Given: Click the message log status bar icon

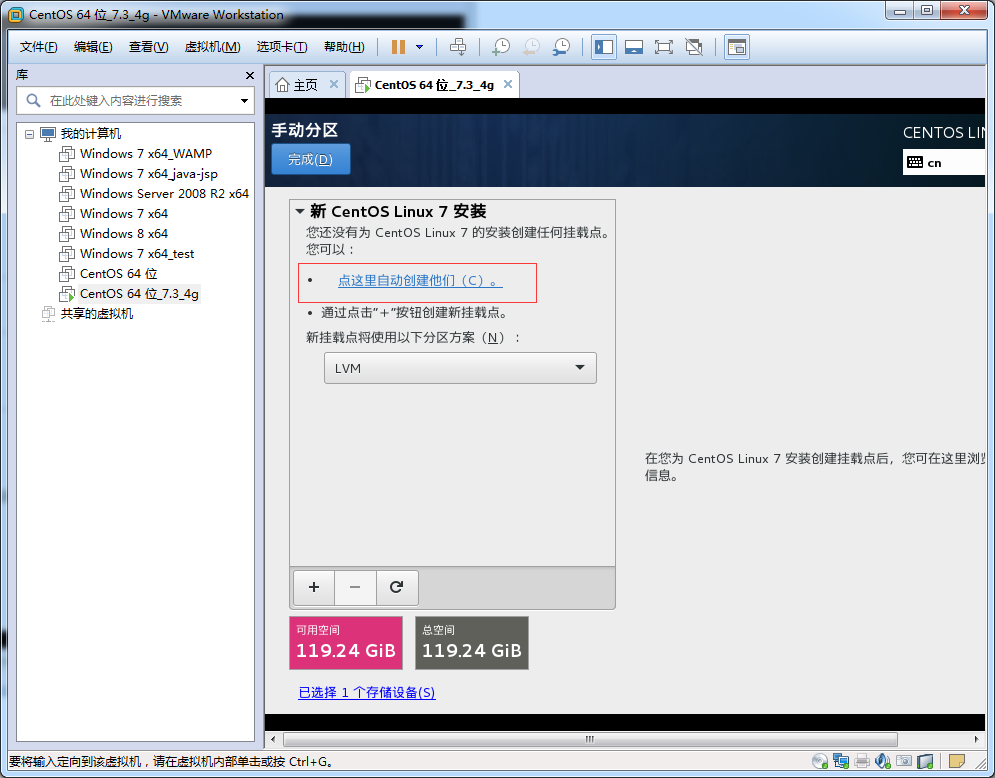Looking at the screenshot, I should click(x=956, y=761).
